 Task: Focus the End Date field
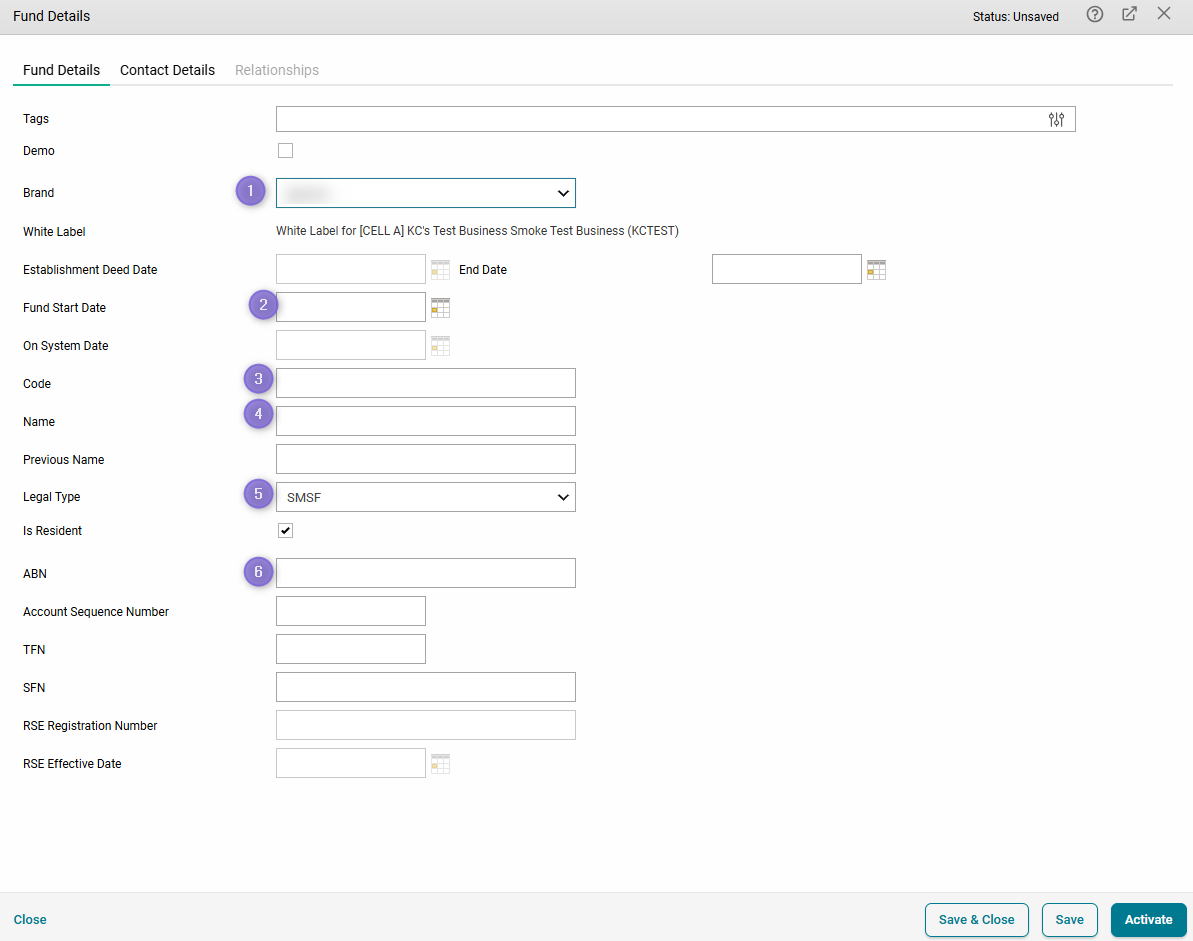coord(787,269)
